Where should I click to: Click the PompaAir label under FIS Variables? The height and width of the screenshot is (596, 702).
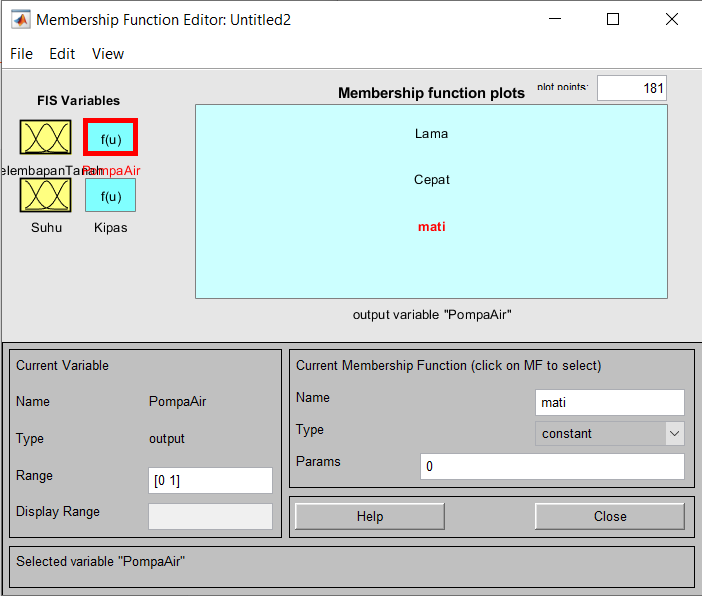[x=111, y=171]
